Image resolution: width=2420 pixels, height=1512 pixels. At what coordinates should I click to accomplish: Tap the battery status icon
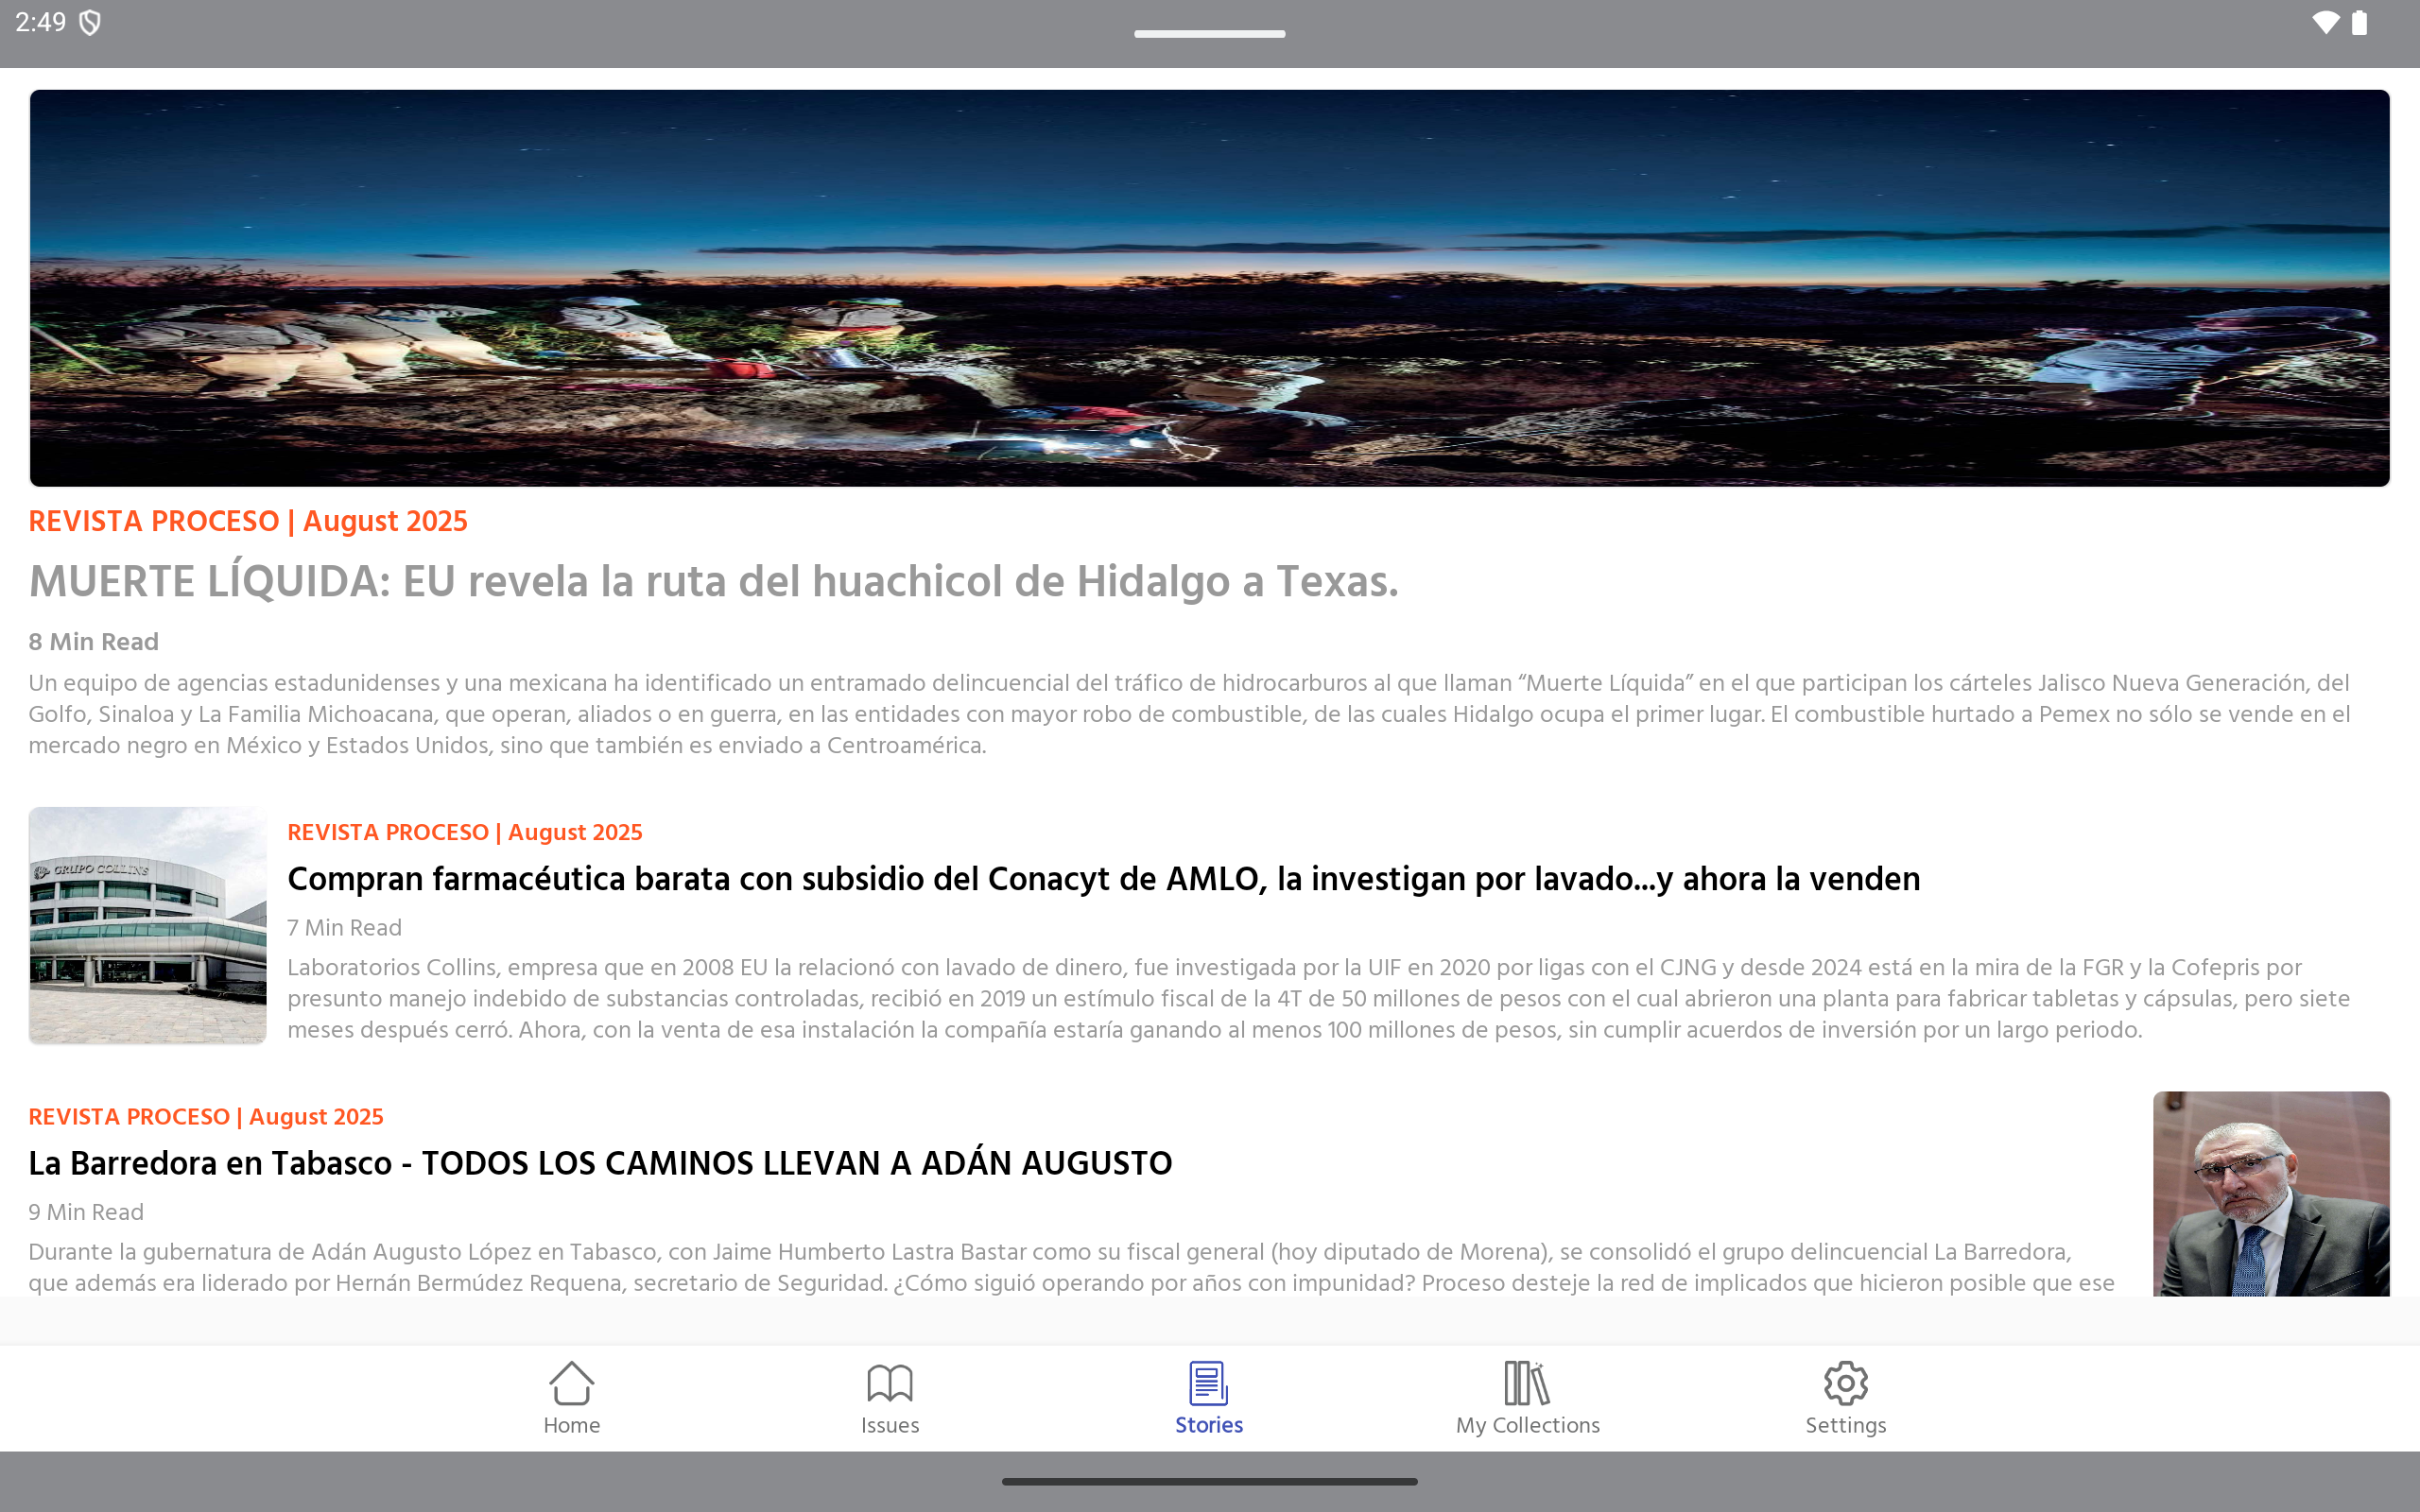point(2359,23)
